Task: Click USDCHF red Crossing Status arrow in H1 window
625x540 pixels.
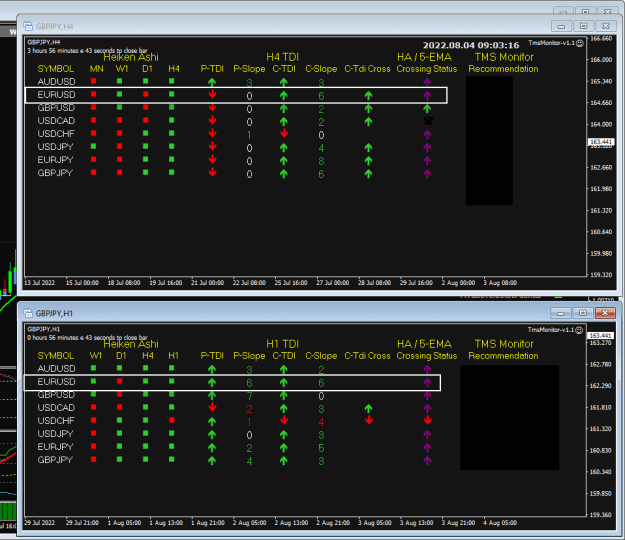Action: (x=427, y=420)
